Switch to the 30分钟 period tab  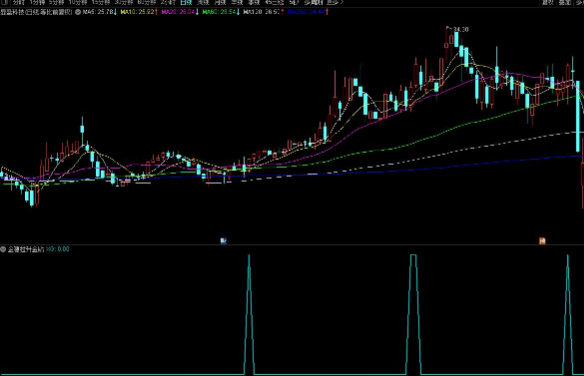[x=124, y=2]
